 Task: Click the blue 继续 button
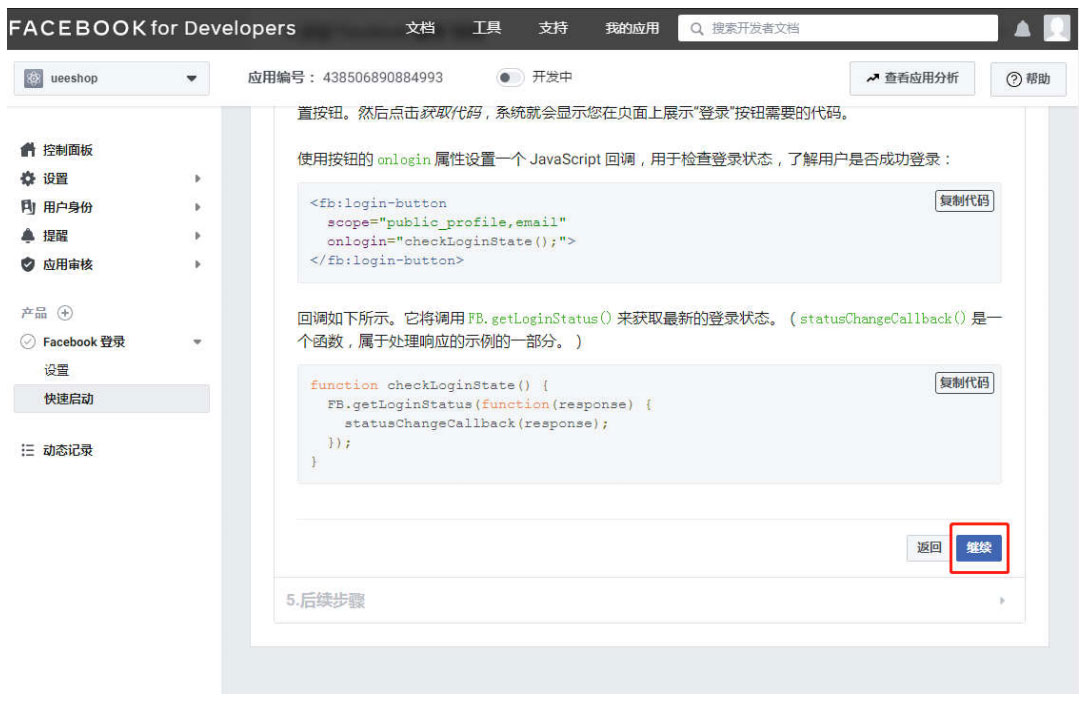[x=979, y=547]
